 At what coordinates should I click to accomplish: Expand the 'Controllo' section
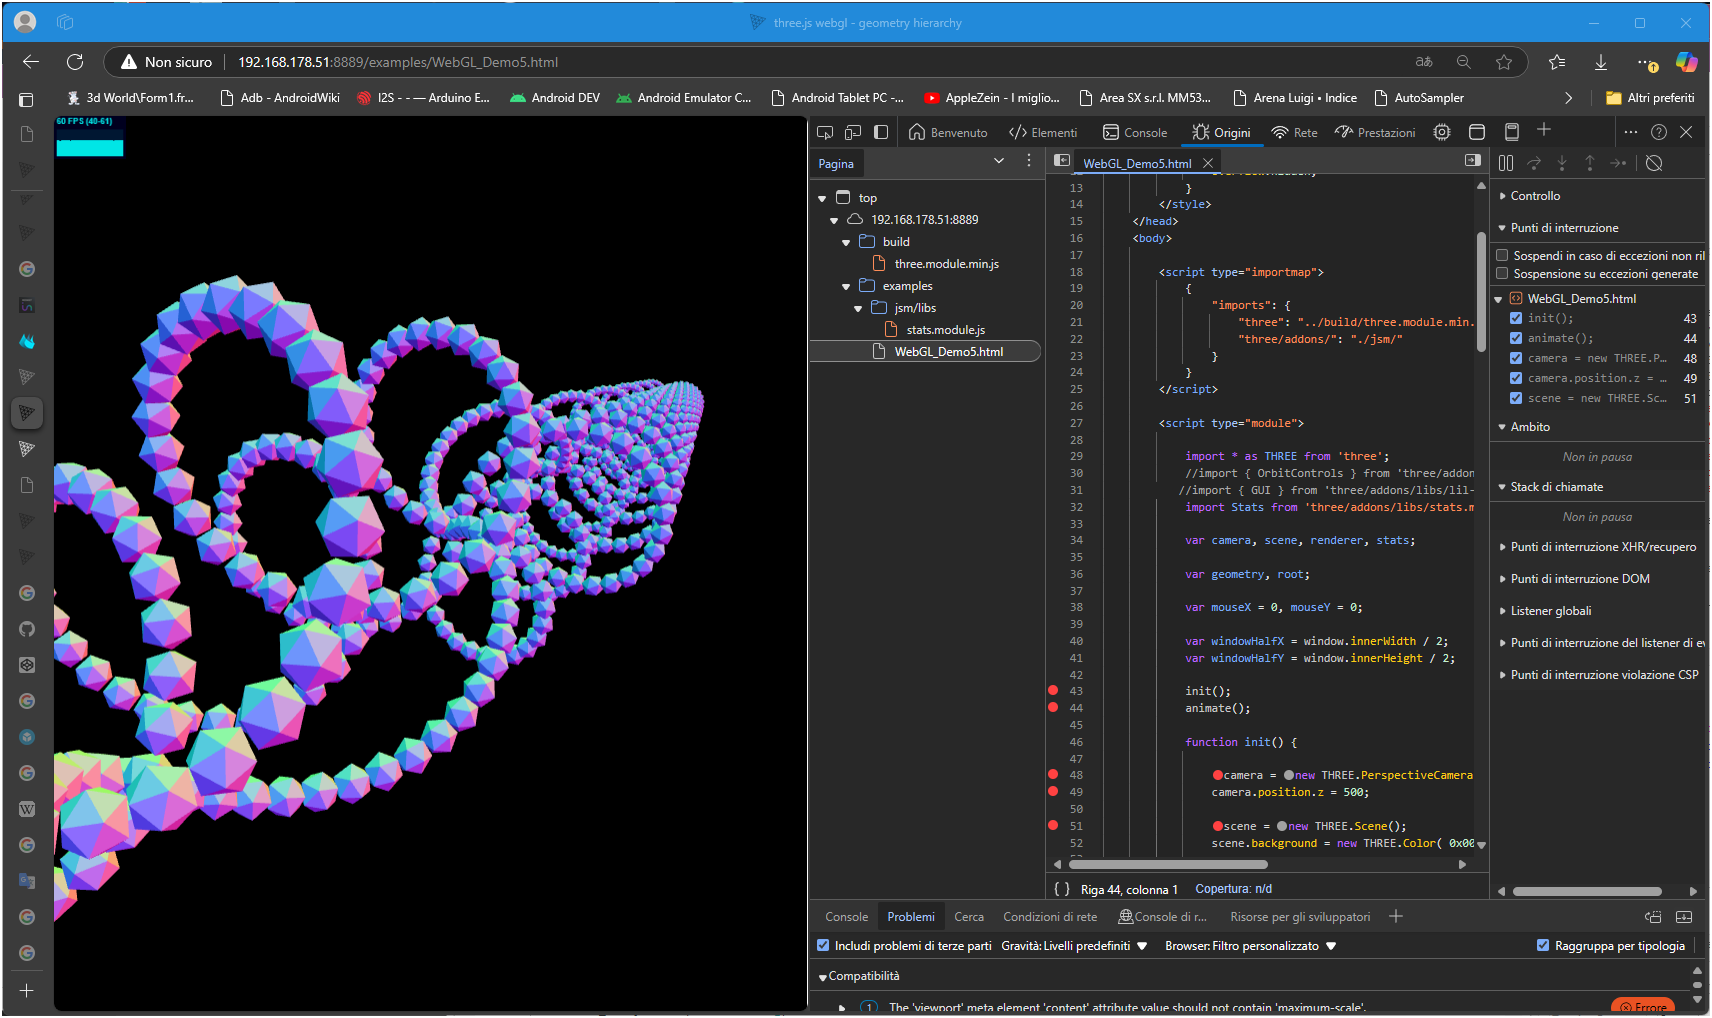pos(1534,196)
